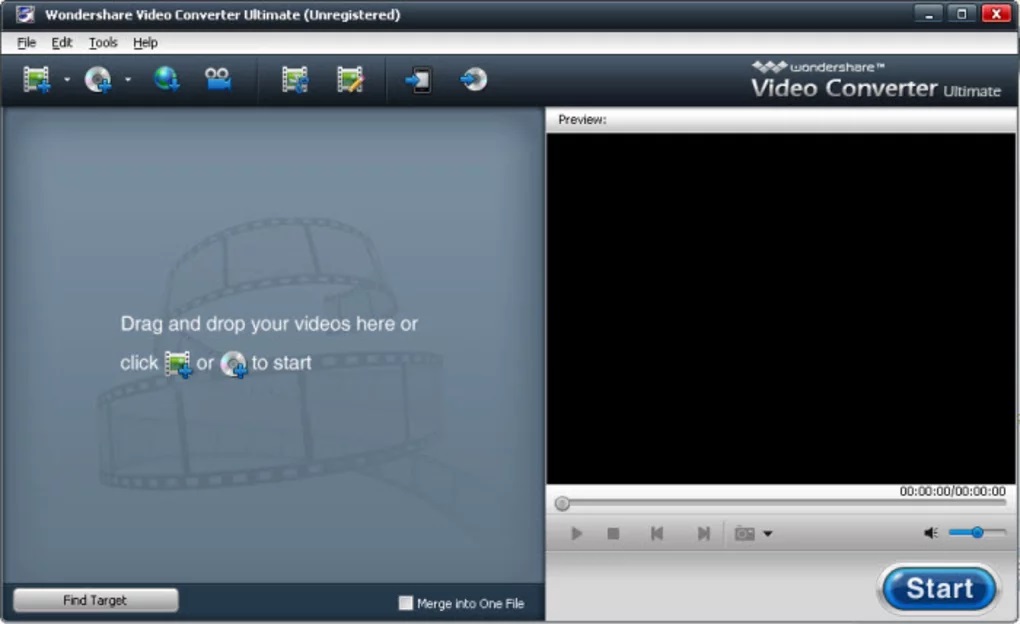Click the transfer to phone device icon

[418, 80]
